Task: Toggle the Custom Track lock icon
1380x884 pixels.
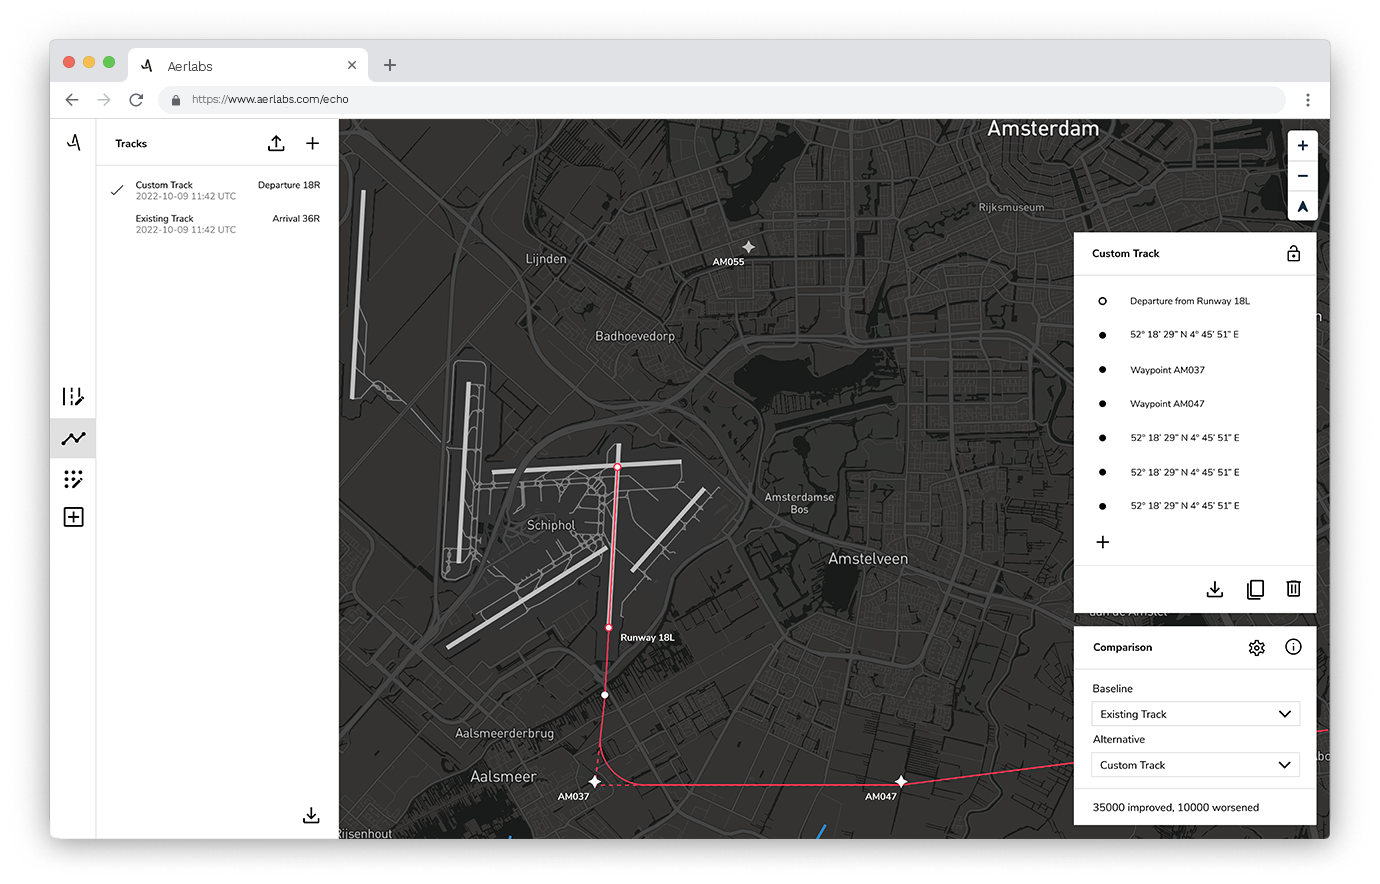Action: (x=1293, y=253)
